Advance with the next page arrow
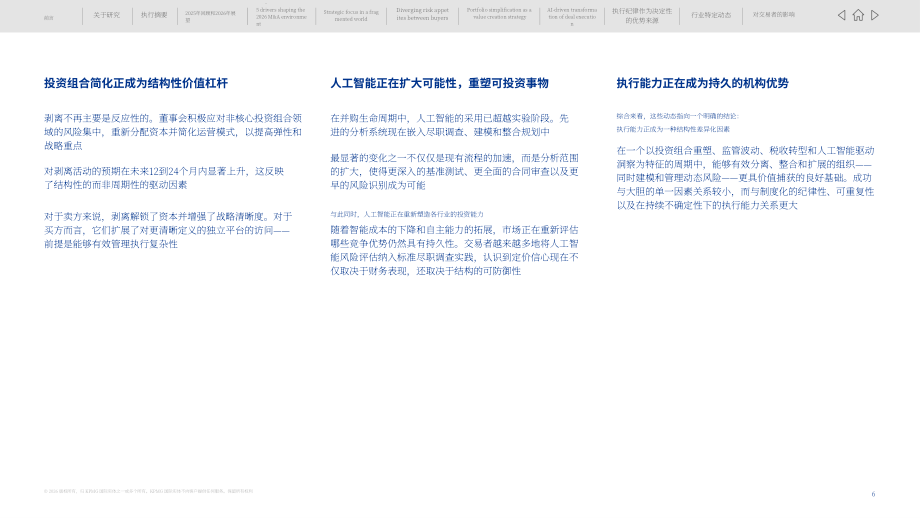This screenshot has width=920, height=518. point(875,15)
